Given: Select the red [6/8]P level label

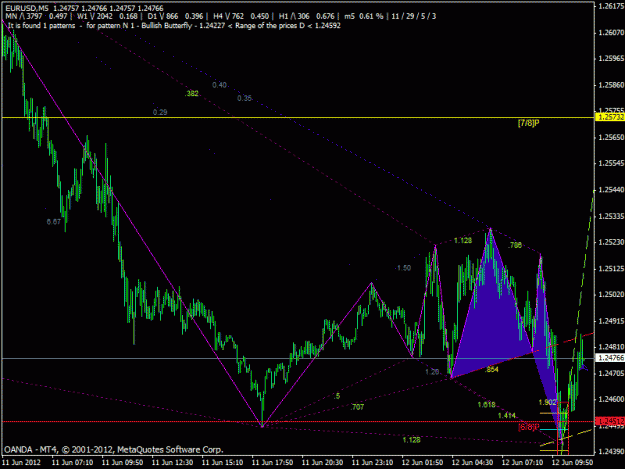Looking at the screenshot, I should (529, 427).
